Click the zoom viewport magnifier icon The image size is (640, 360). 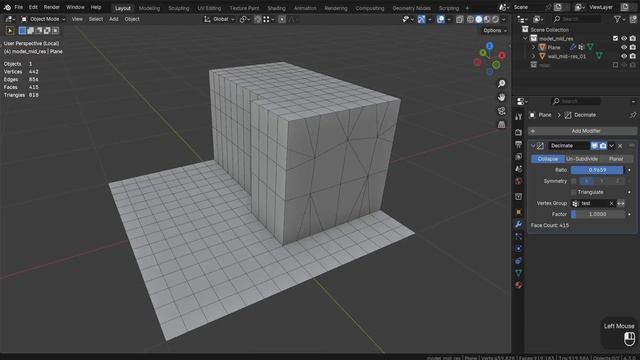point(501,83)
